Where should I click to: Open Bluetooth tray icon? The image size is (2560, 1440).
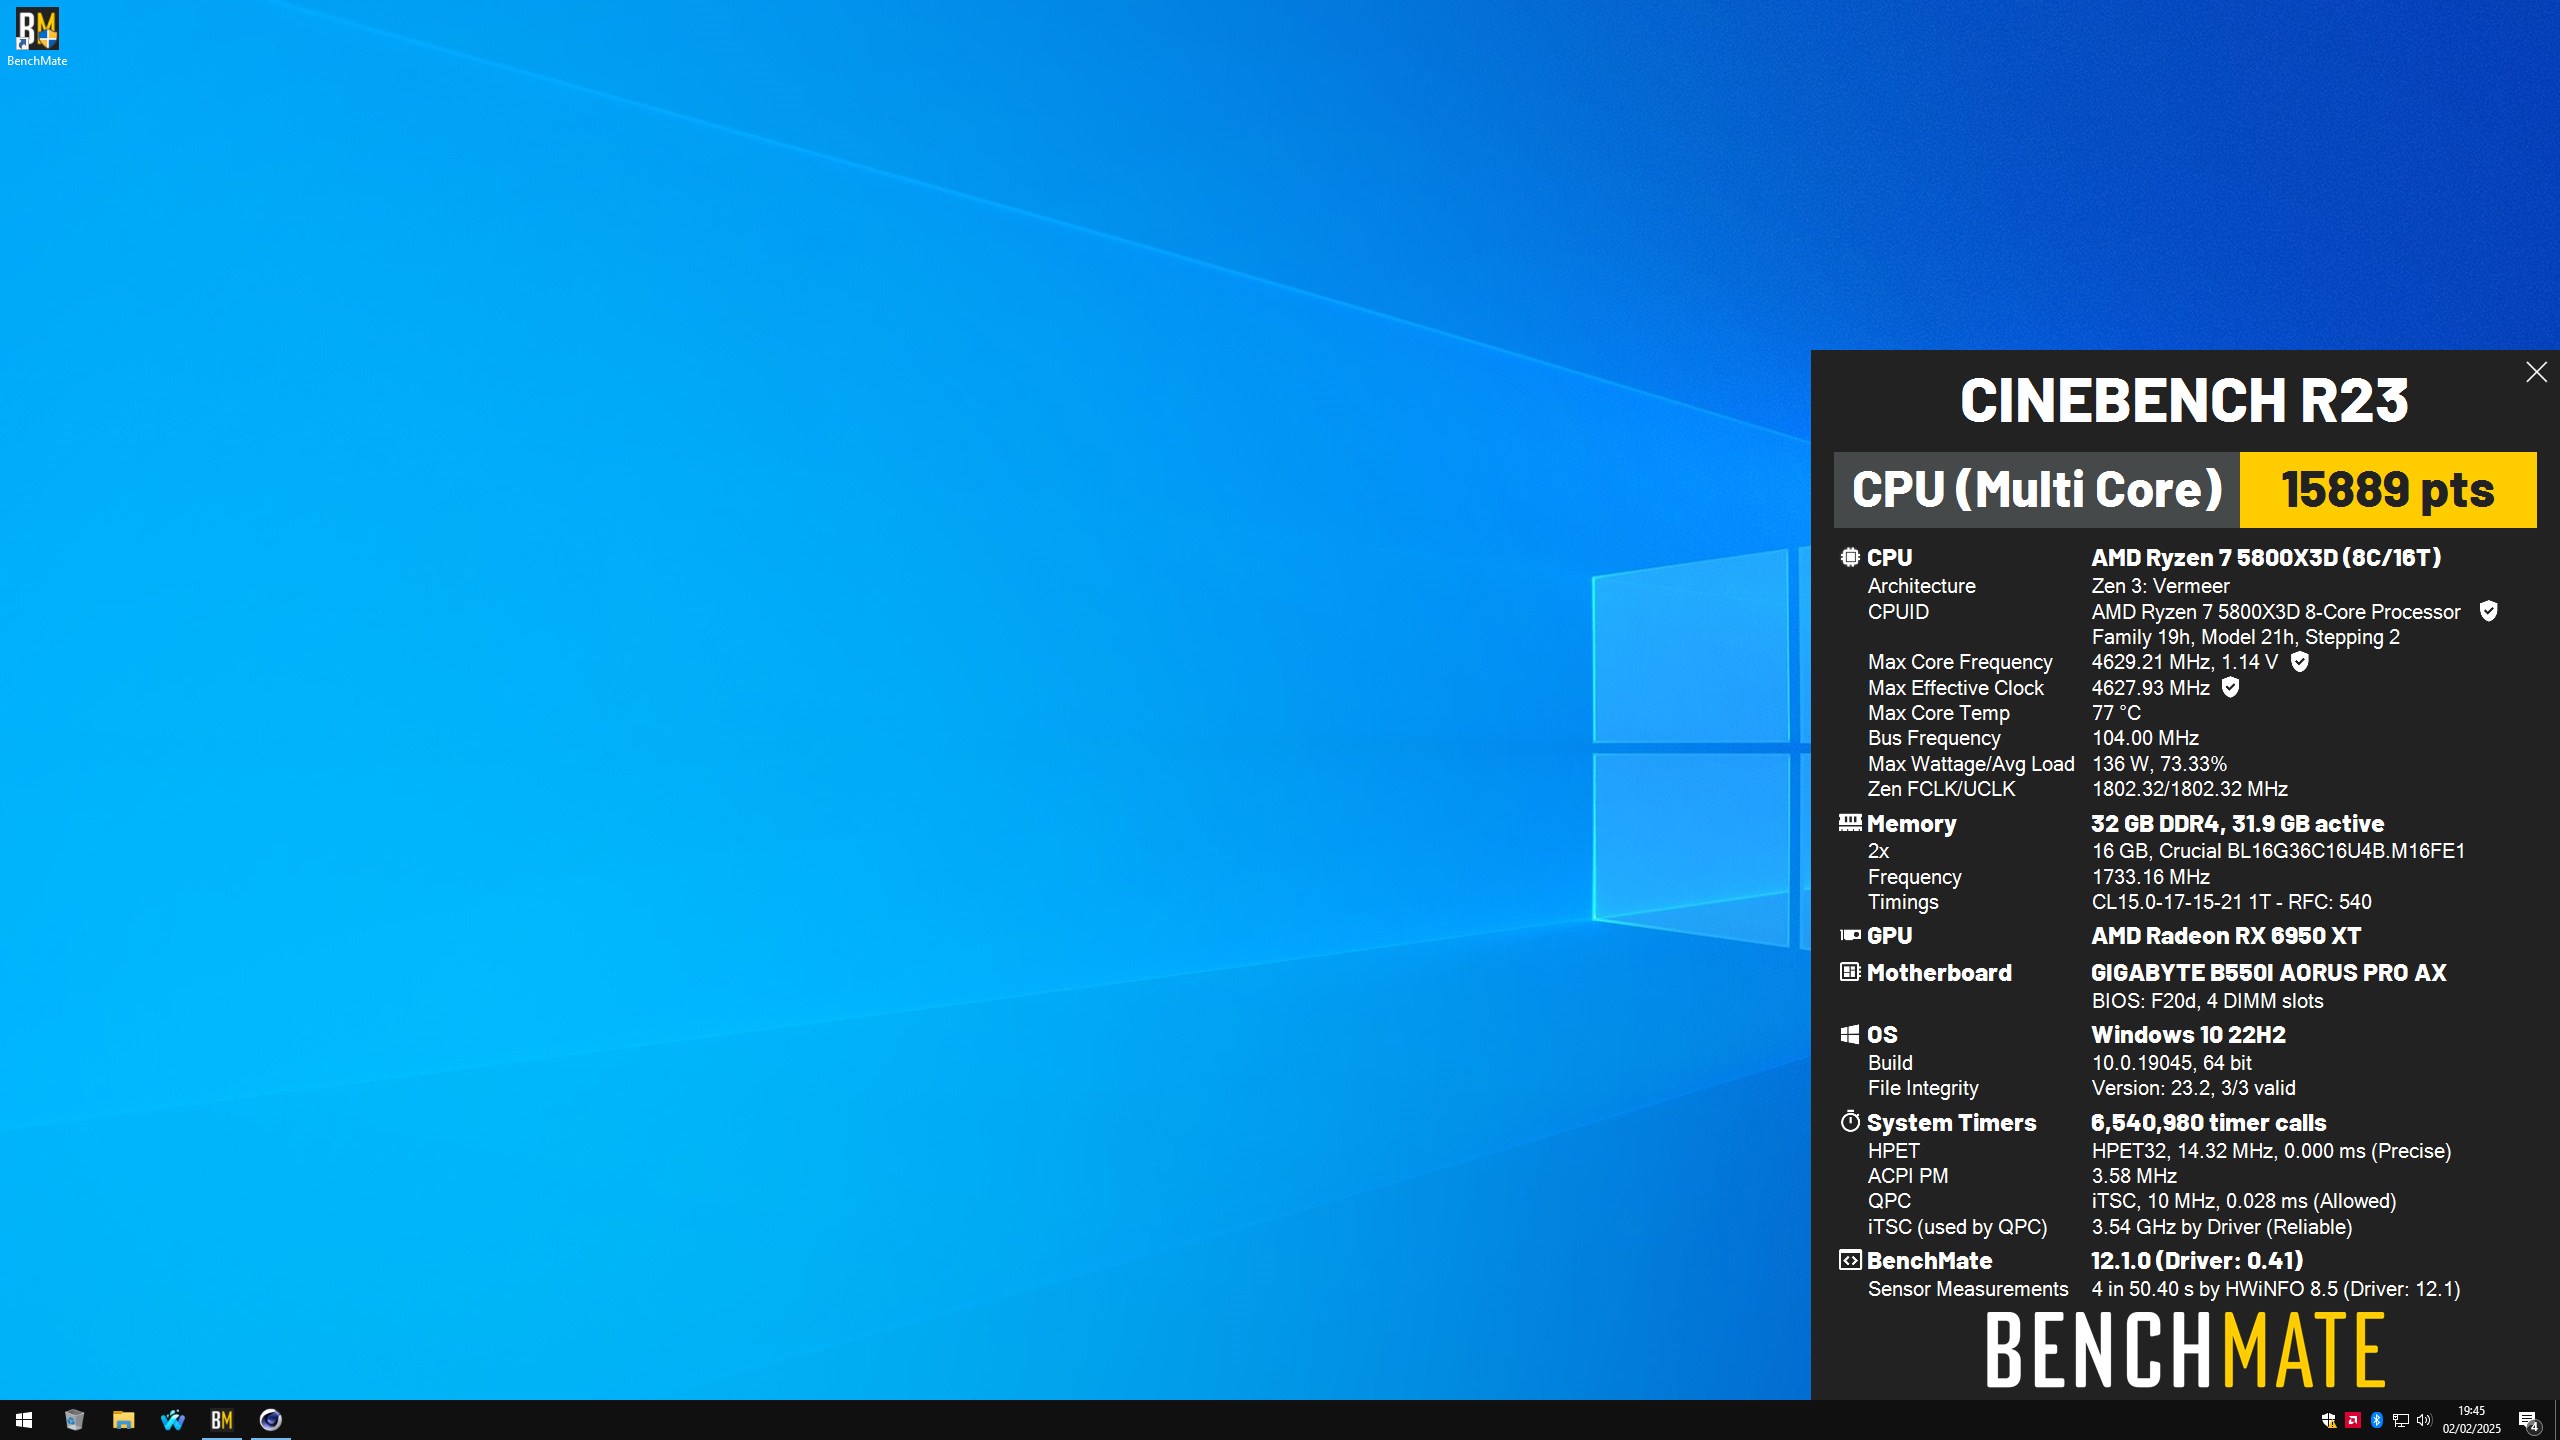coord(2377,1421)
